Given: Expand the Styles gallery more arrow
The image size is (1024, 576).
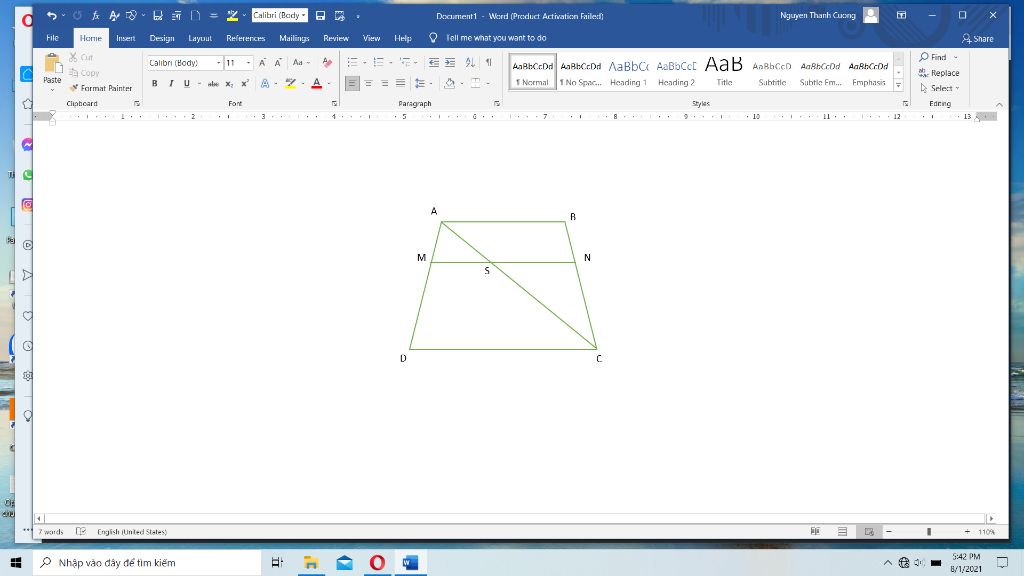Looking at the screenshot, I should 899,86.
